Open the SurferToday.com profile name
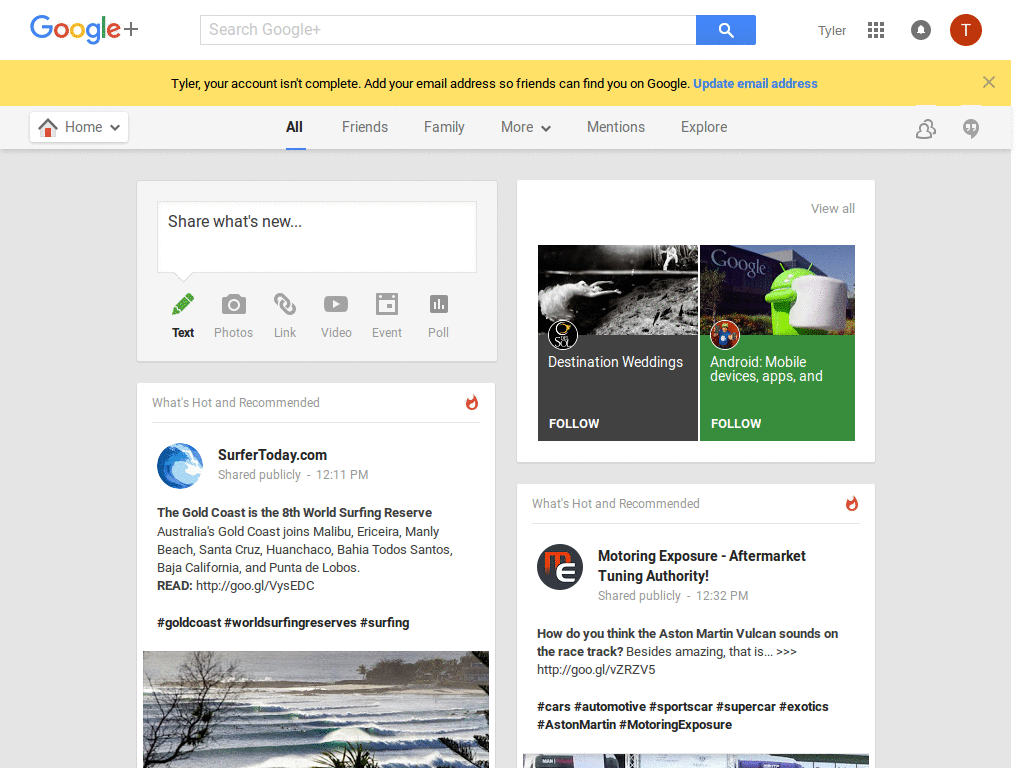The height and width of the screenshot is (768, 1024). click(272, 455)
